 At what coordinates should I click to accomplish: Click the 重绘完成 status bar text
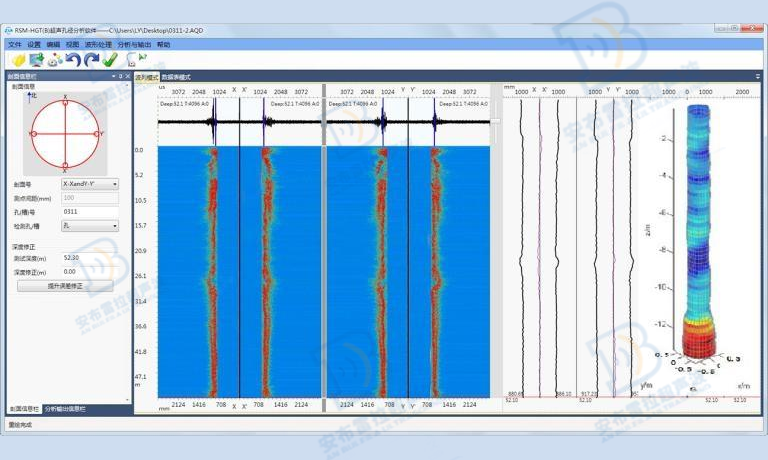[x=21, y=425]
